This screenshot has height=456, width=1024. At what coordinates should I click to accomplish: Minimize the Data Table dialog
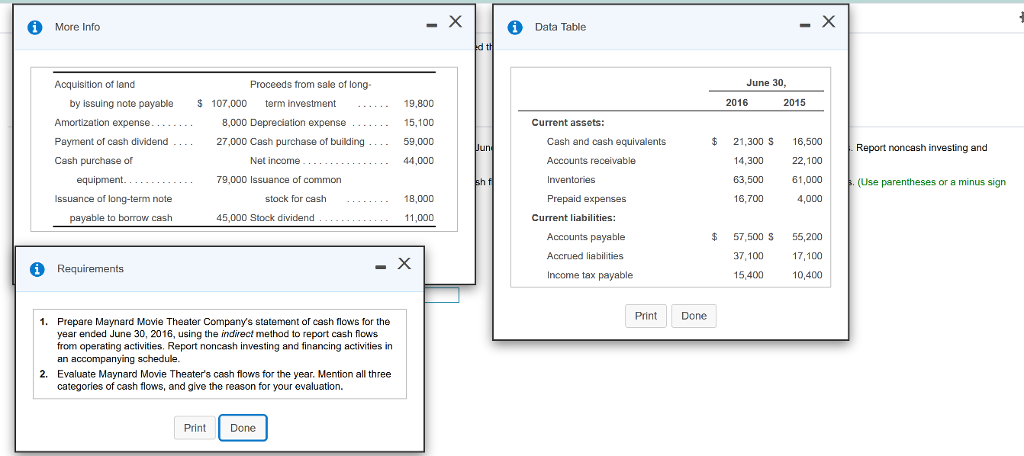click(x=805, y=25)
